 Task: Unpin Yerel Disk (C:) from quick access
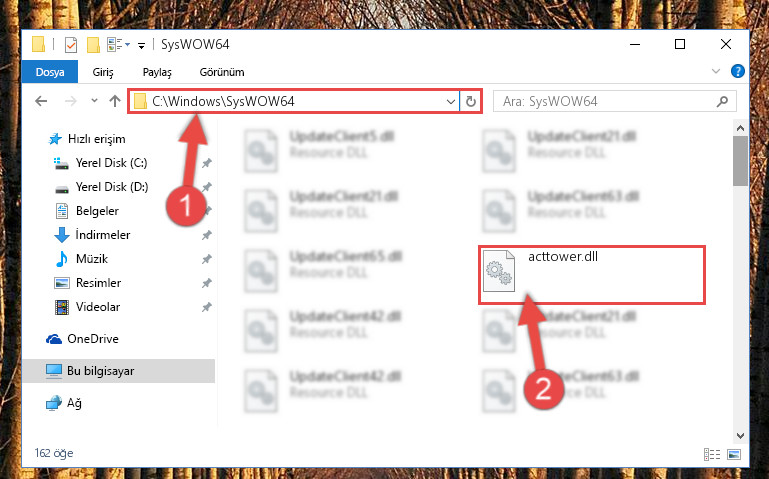(206, 163)
